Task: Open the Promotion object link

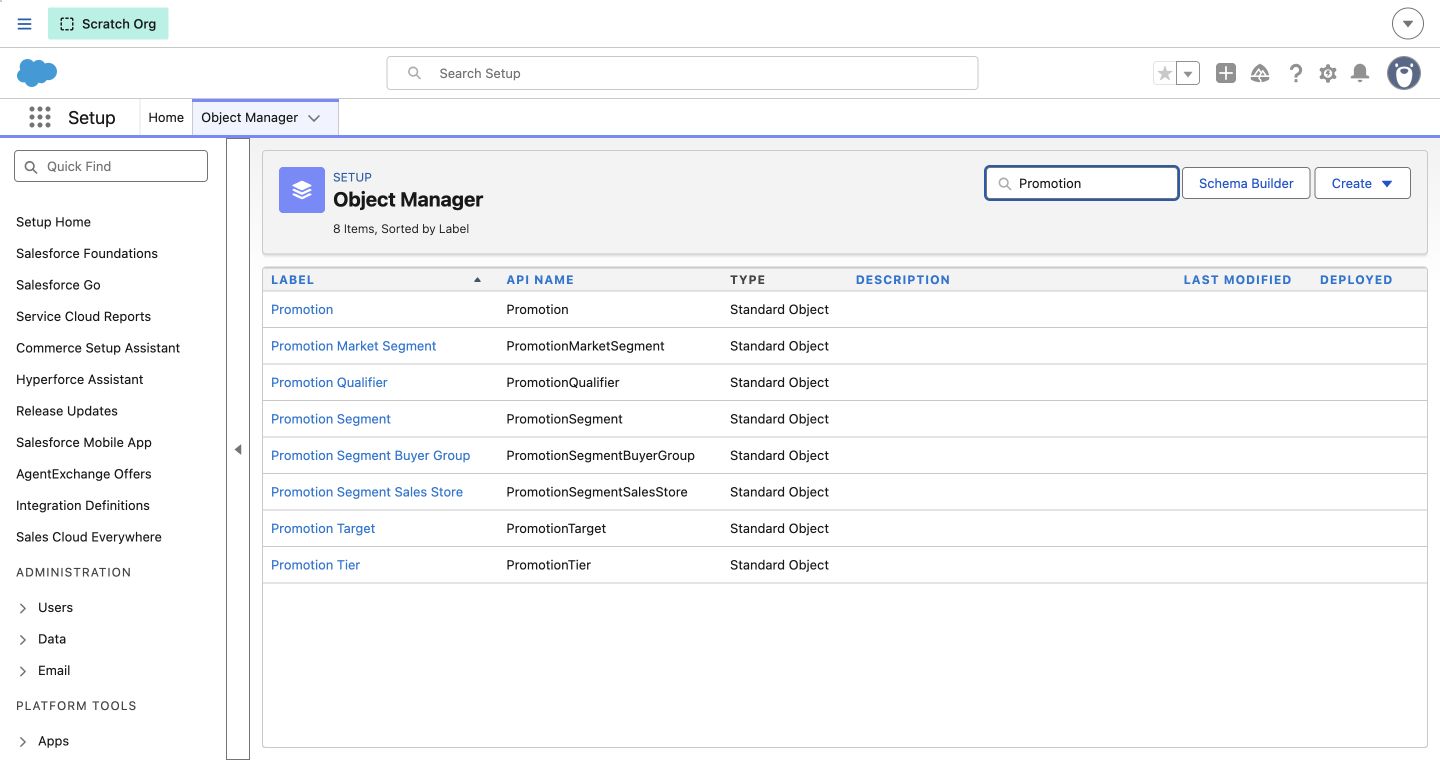Action: click(302, 309)
